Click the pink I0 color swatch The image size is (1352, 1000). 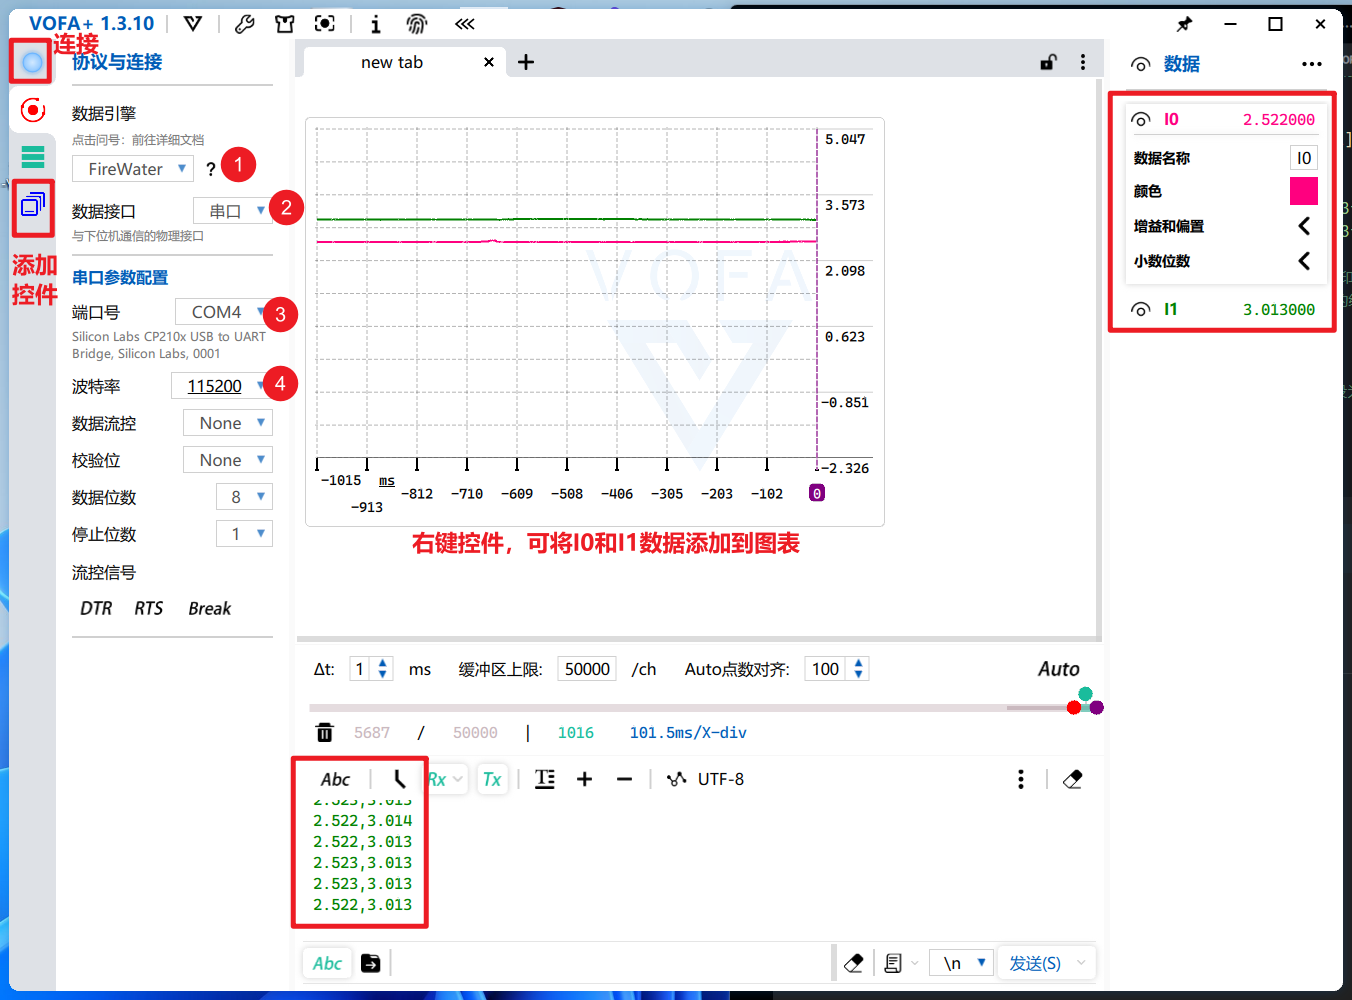point(1303,191)
